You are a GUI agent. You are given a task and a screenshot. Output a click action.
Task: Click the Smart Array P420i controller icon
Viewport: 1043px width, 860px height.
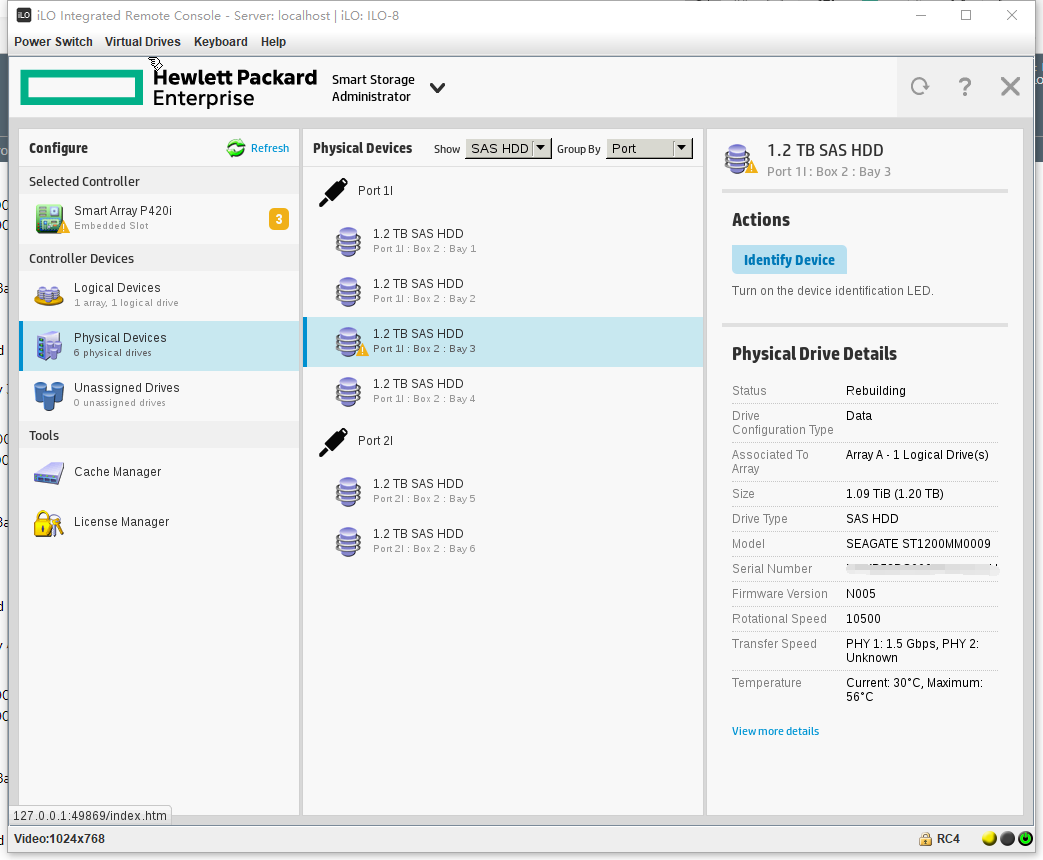tap(51, 219)
